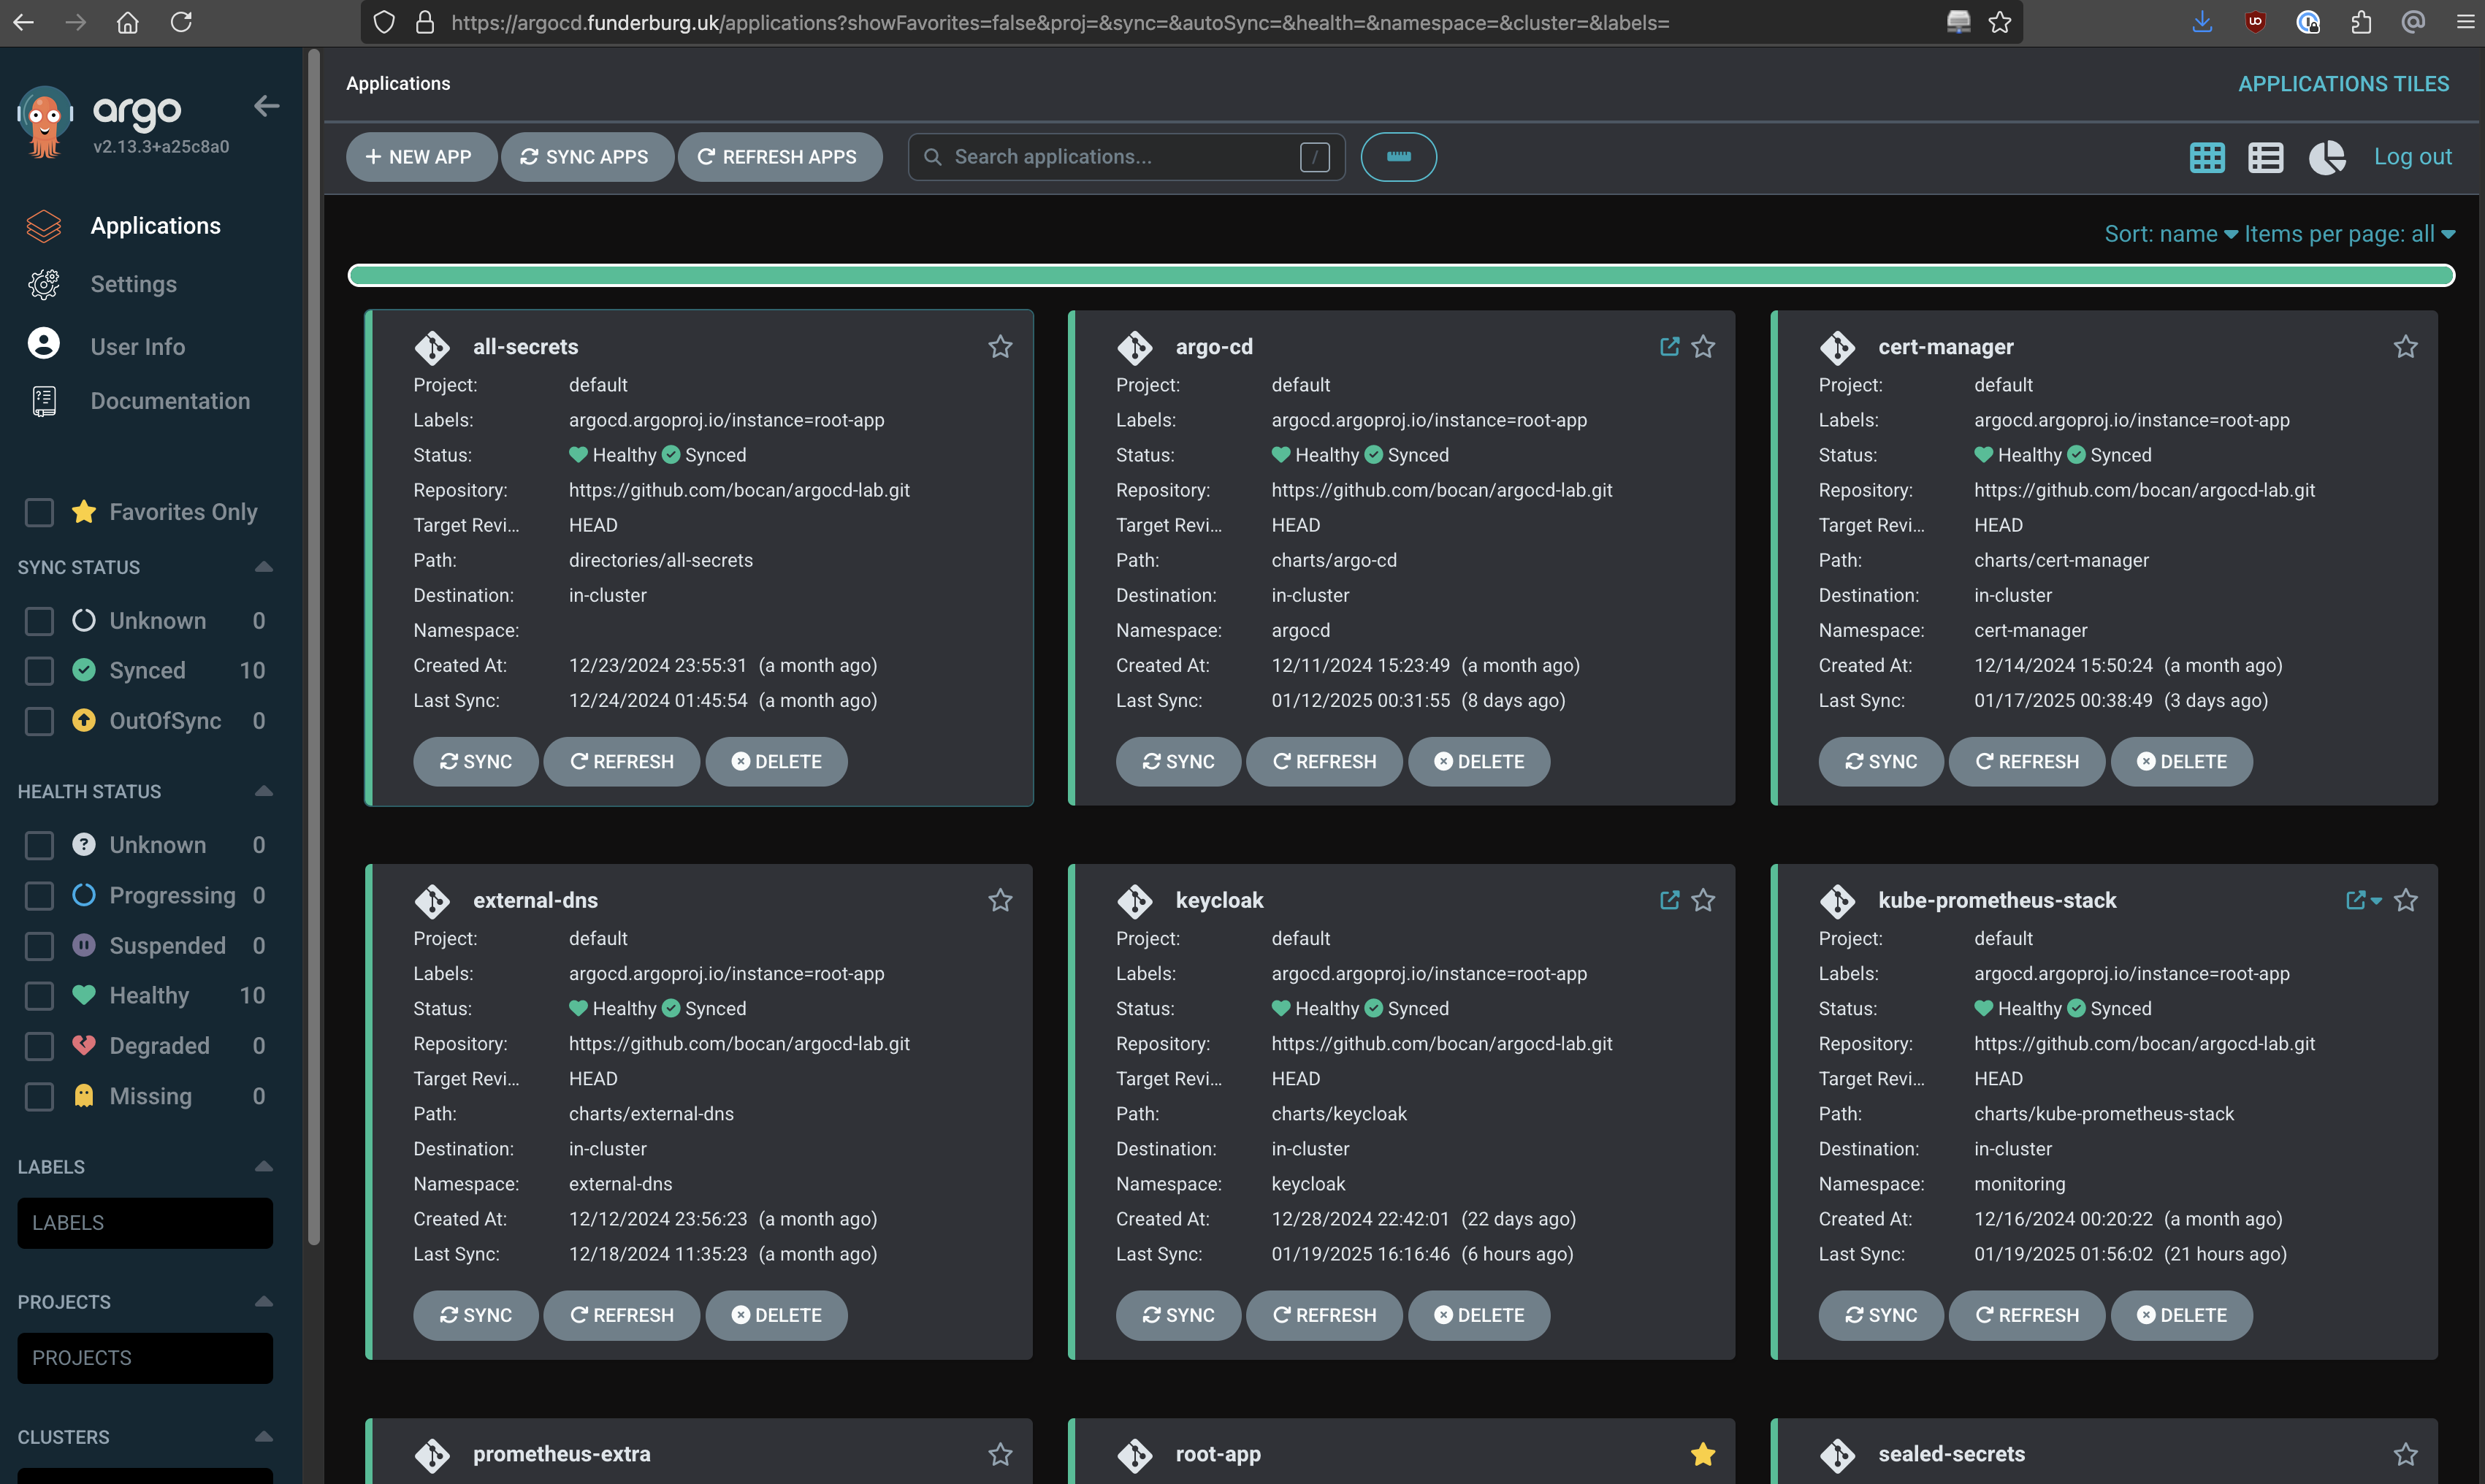The width and height of the screenshot is (2485, 1484).
Task: Favorite the keycloak application star
Action: pyautogui.click(x=1703, y=900)
